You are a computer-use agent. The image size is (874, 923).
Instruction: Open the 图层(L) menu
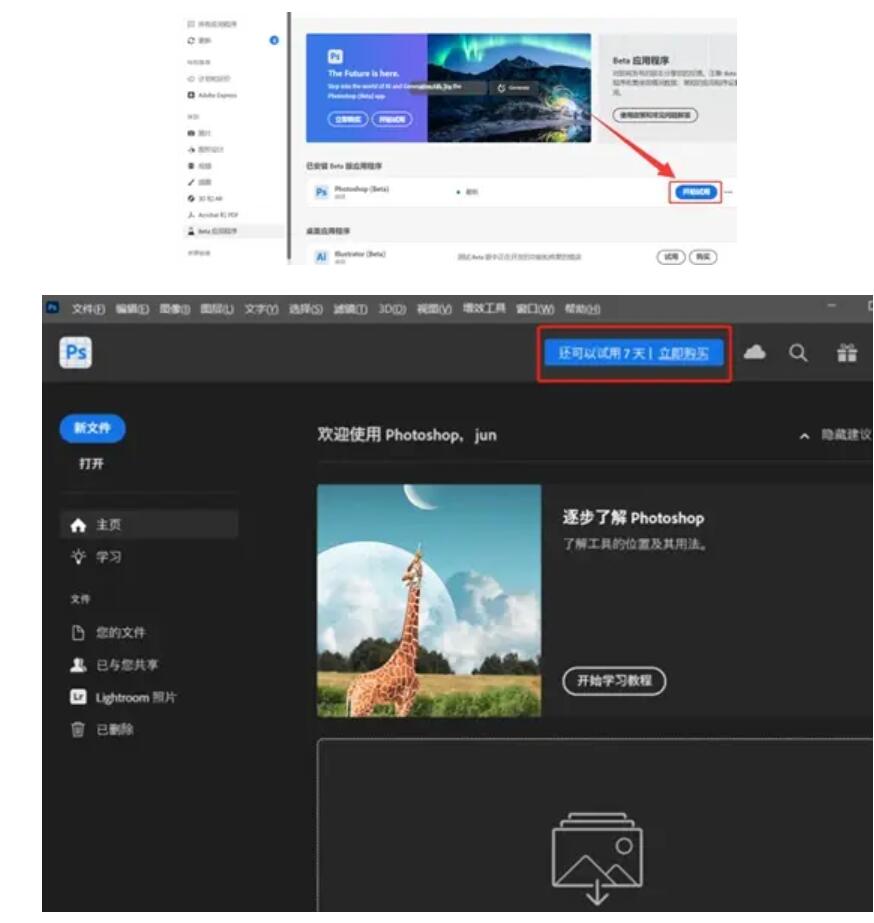coord(217,308)
